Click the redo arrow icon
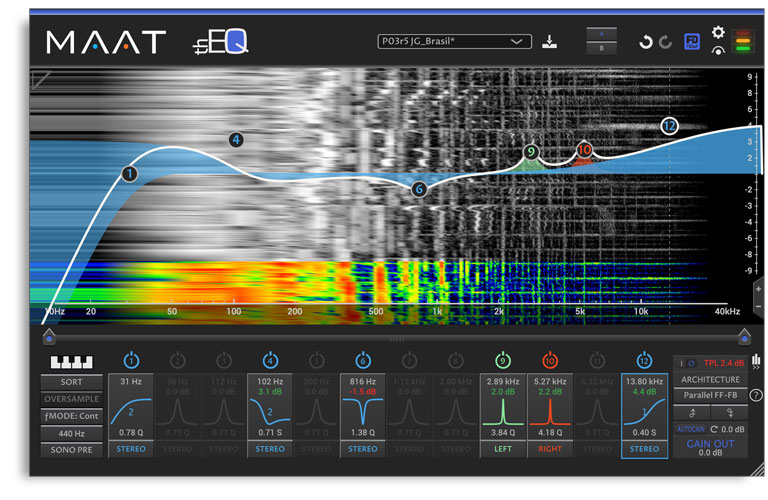 pyautogui.click(x=665, y=42)
